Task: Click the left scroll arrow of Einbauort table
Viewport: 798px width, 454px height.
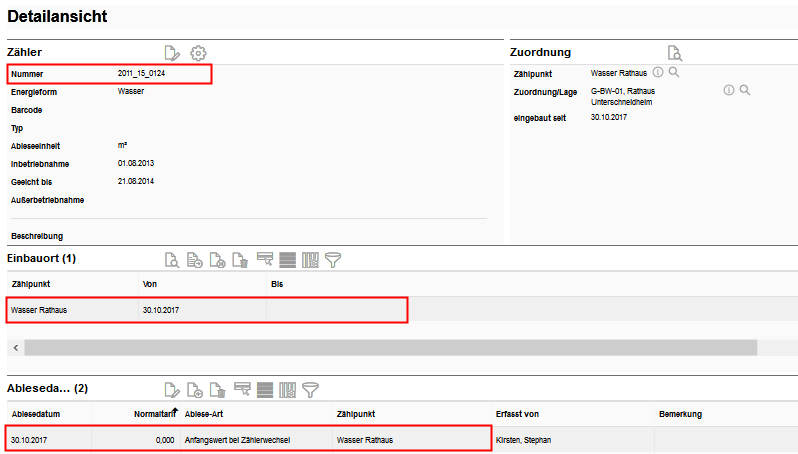Action: coord(16,348)
